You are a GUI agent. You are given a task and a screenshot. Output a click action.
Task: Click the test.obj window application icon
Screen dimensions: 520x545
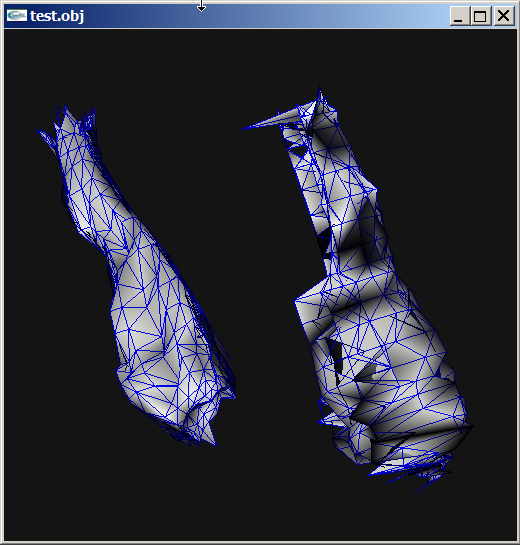click(x=17, y=16)
